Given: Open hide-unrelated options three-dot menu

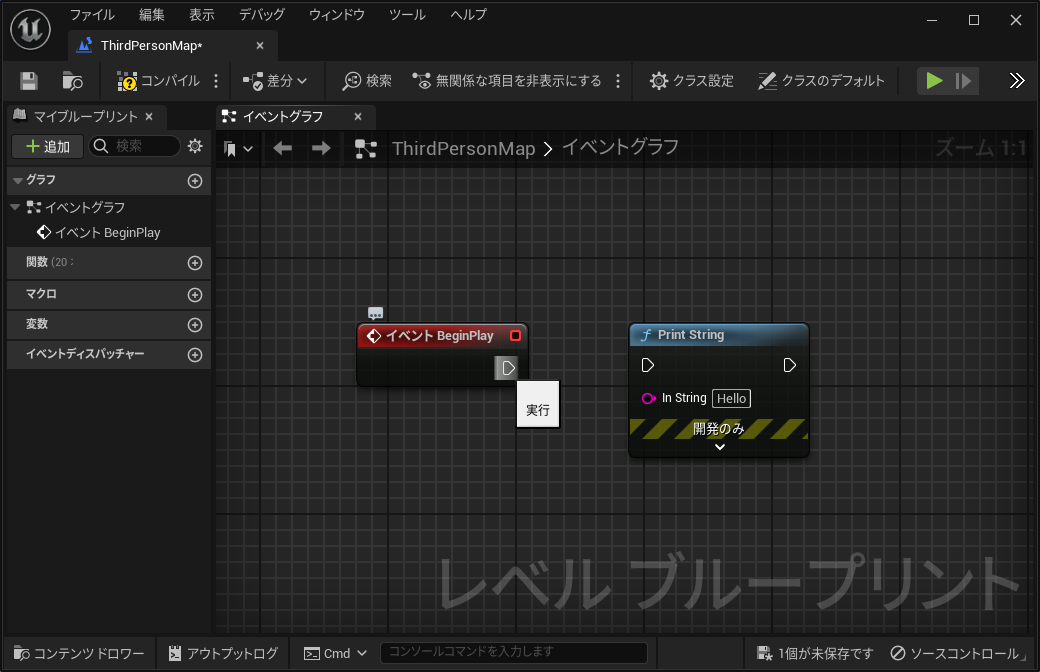Looking at the screenshot, I should (618, 81).
